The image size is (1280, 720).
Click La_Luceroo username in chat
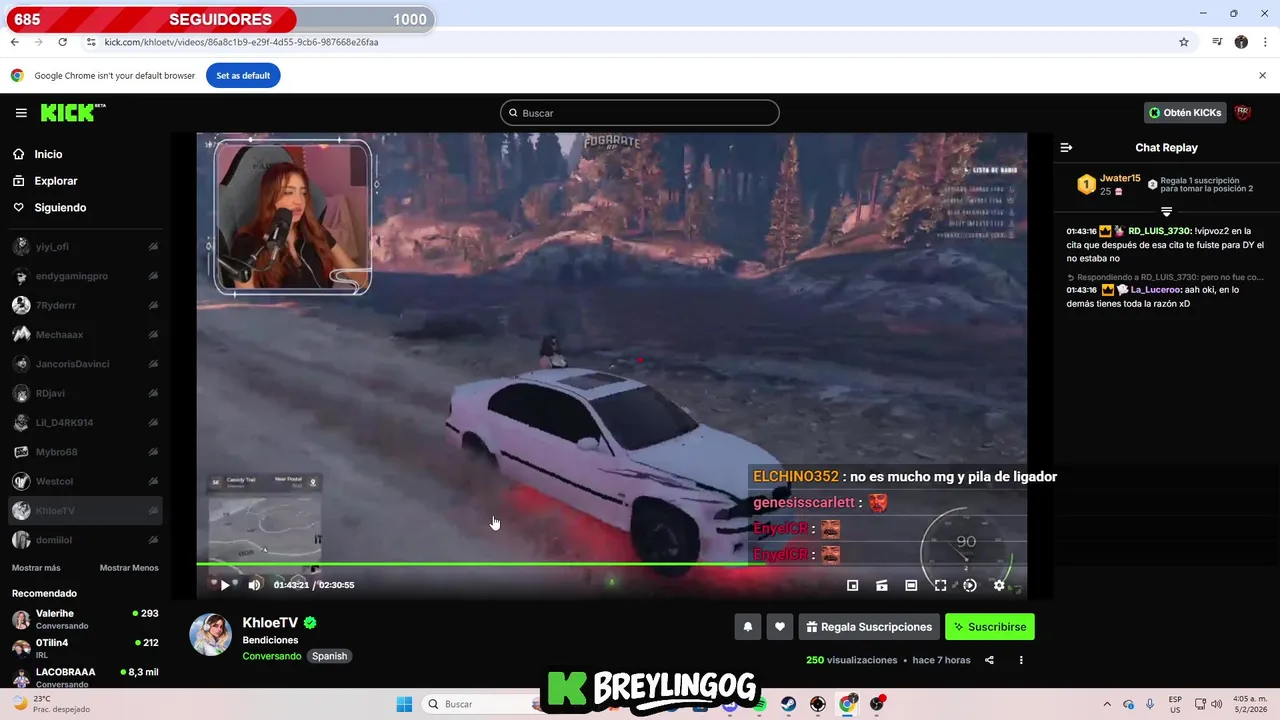pyautogui.click(x=1156, y=290)
